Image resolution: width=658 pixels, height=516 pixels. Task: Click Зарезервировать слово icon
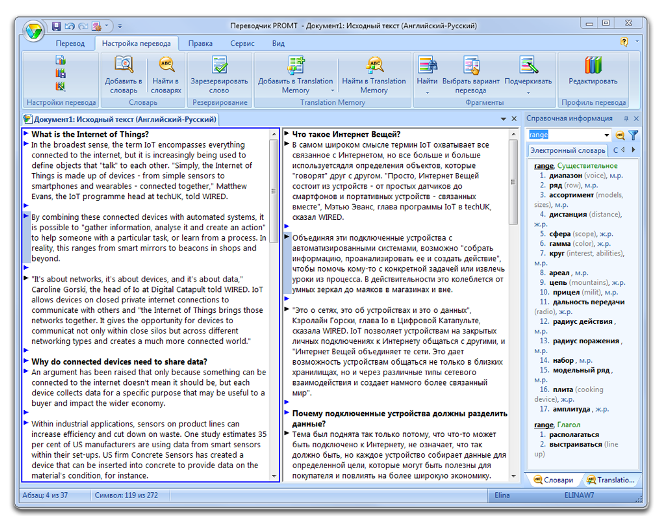click(219, 65)
